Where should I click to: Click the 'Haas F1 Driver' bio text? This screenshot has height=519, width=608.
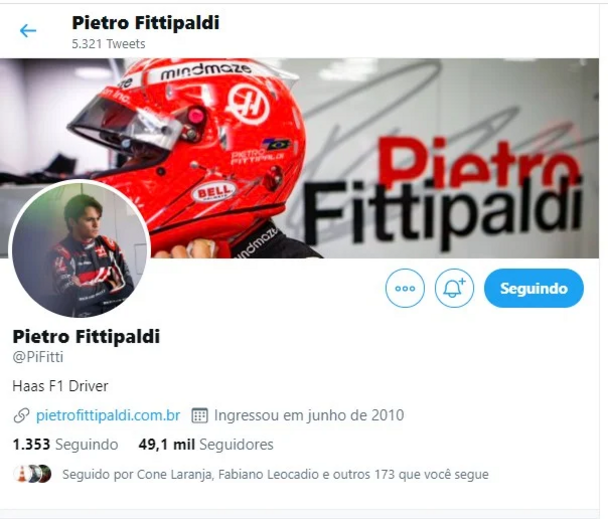pyautogui.click(x=60, y=386)
